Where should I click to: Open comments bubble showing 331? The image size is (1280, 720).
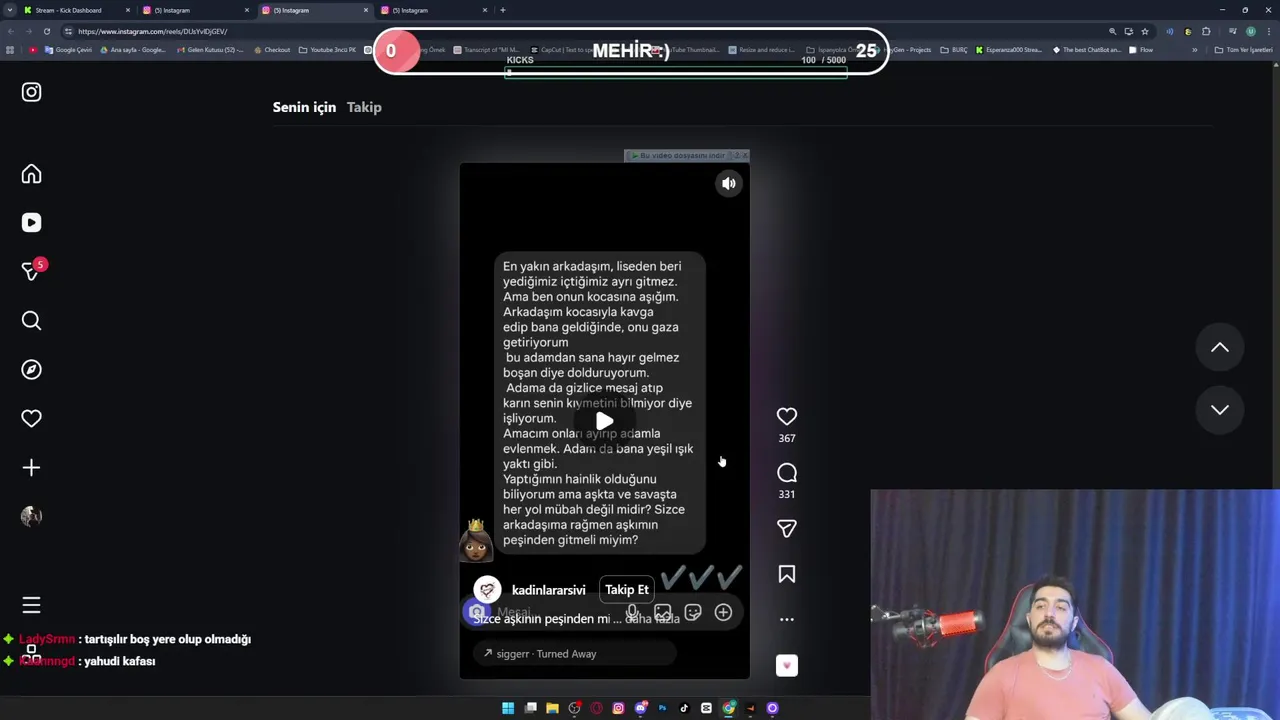point(787,473)
